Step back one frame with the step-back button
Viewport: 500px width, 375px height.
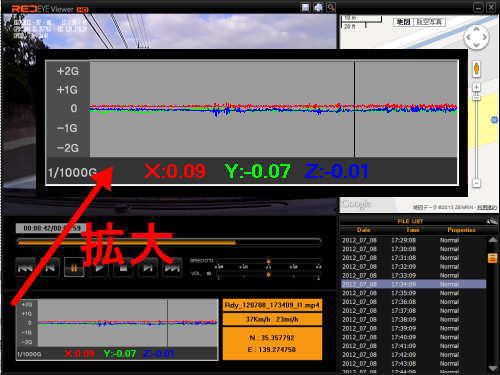click(x=50, y=267)
